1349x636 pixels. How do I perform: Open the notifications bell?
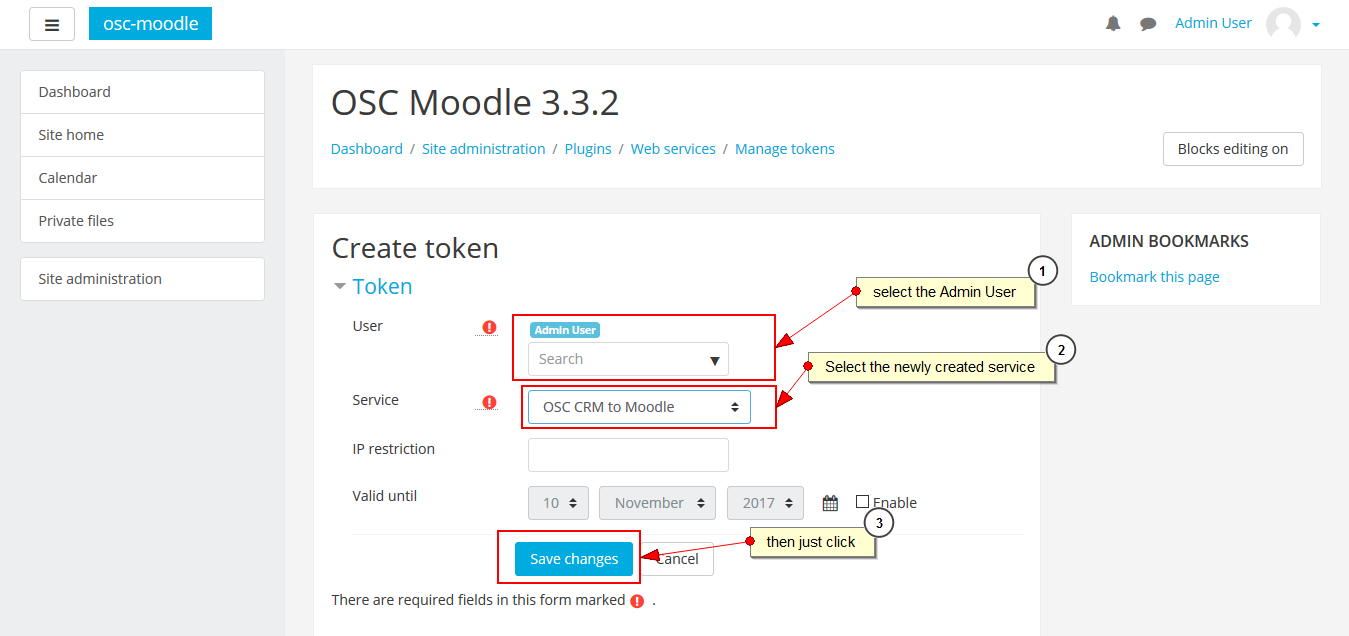pyautogui.click(x=1113, y=23)
